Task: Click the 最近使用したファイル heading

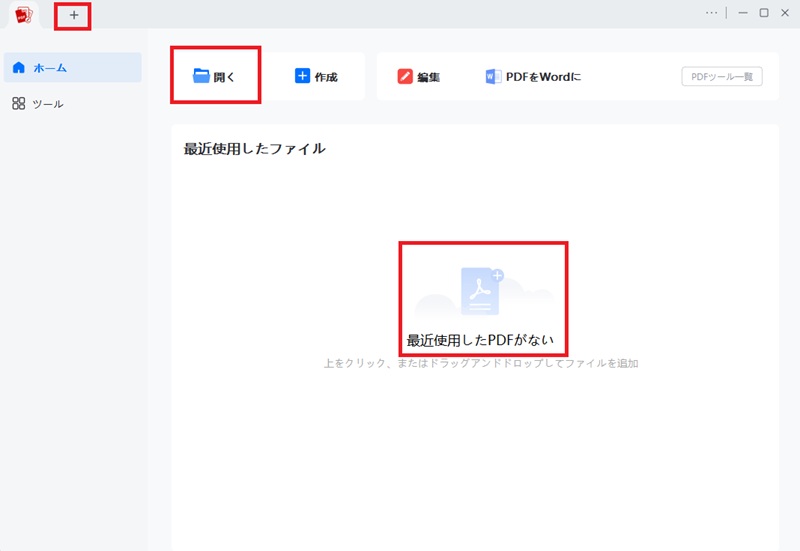Action: click(255, 148)
